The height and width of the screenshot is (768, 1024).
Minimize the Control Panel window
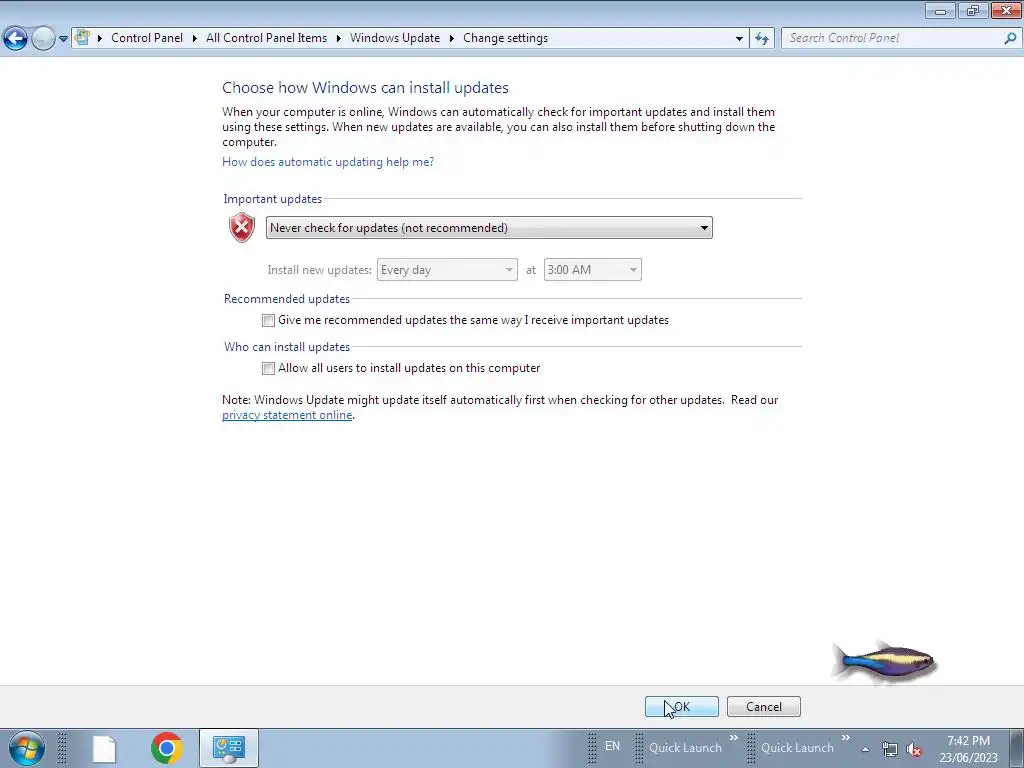coord(940,10)
